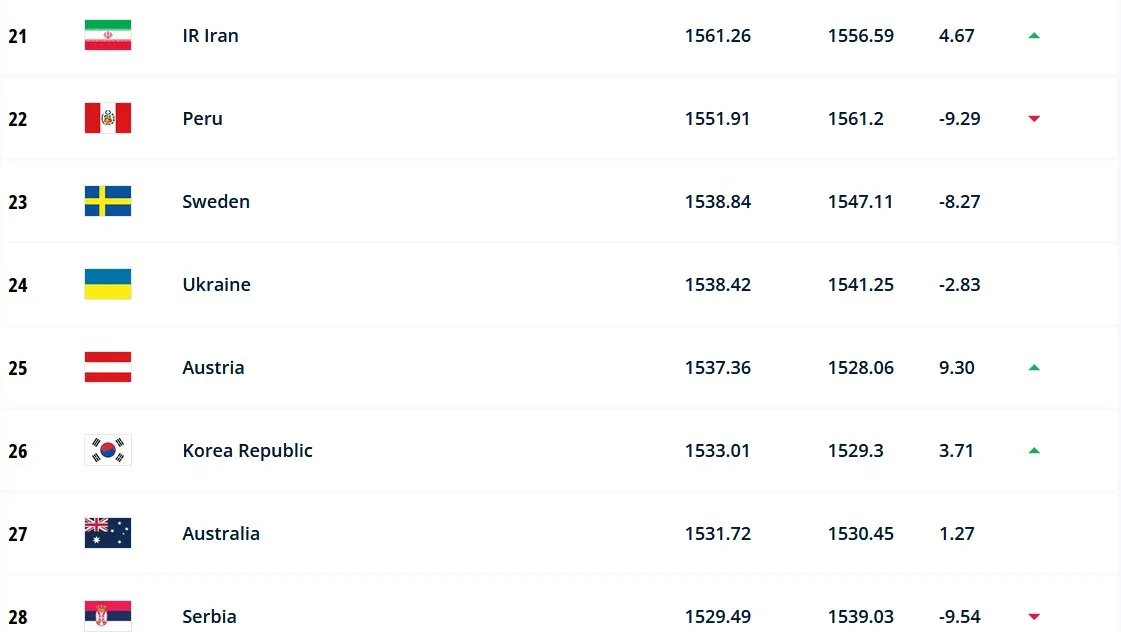Click the Australia flag icon
The width and height of the screenshot is (1121, 632).
(x=107, y=533)
